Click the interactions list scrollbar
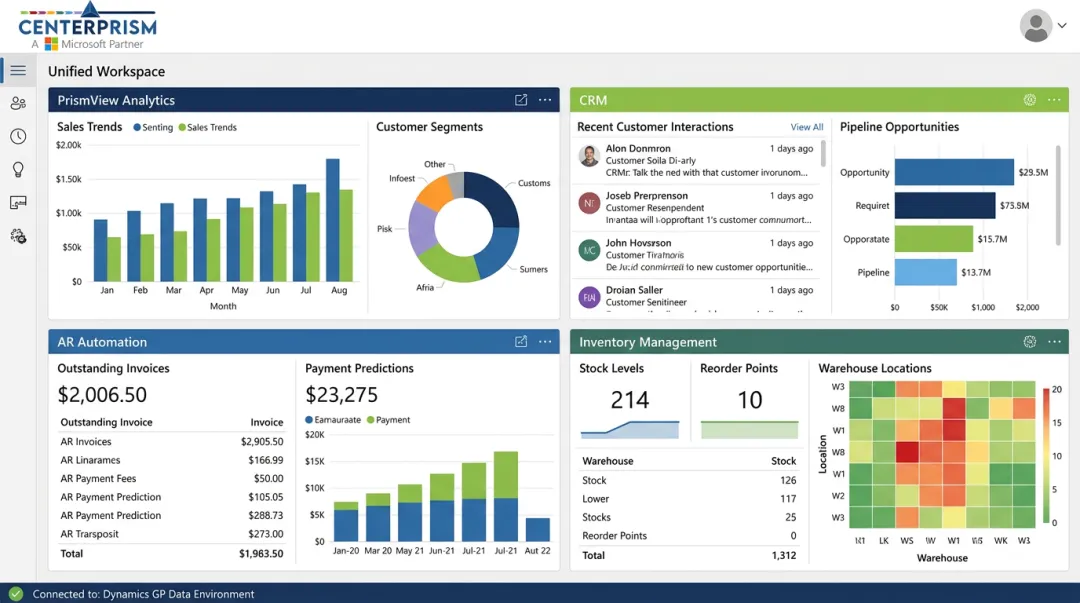This screenshot has height=603, width=1080. (x=823, y=154)
